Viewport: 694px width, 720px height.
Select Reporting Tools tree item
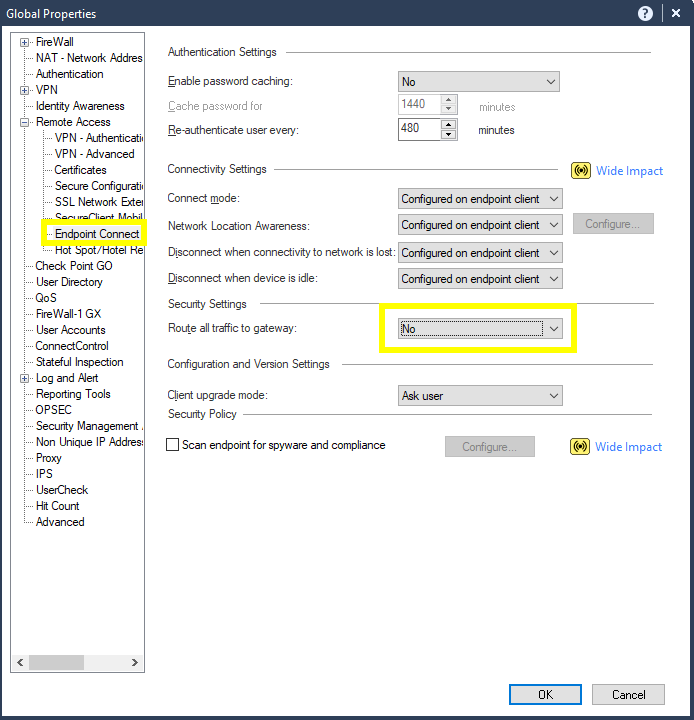click(73, 394)
